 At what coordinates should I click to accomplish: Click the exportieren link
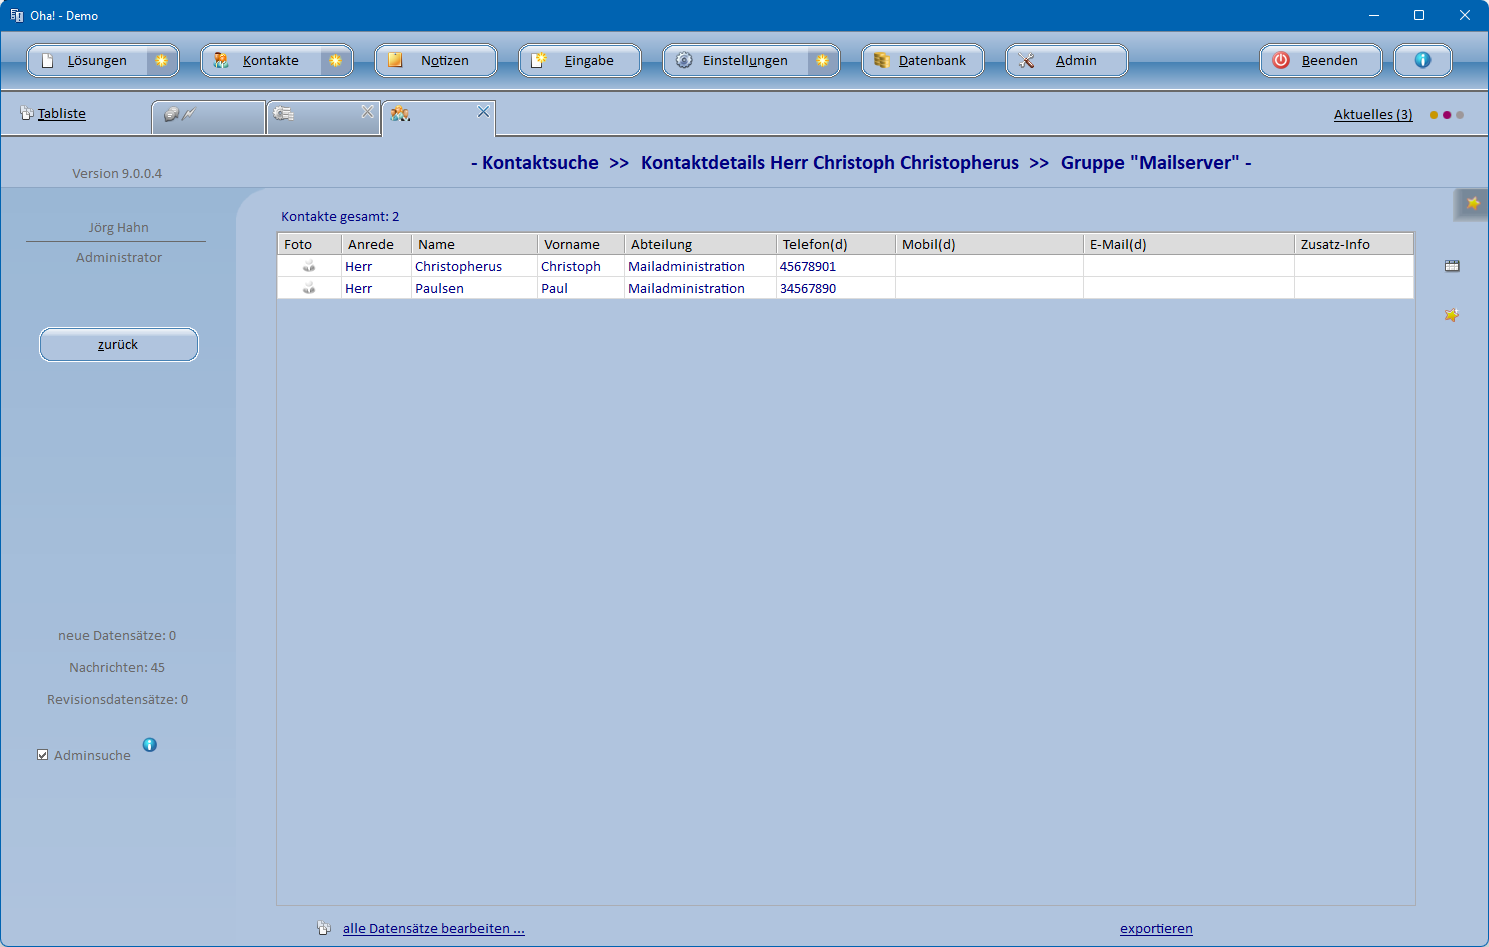tap(1156, 928)
